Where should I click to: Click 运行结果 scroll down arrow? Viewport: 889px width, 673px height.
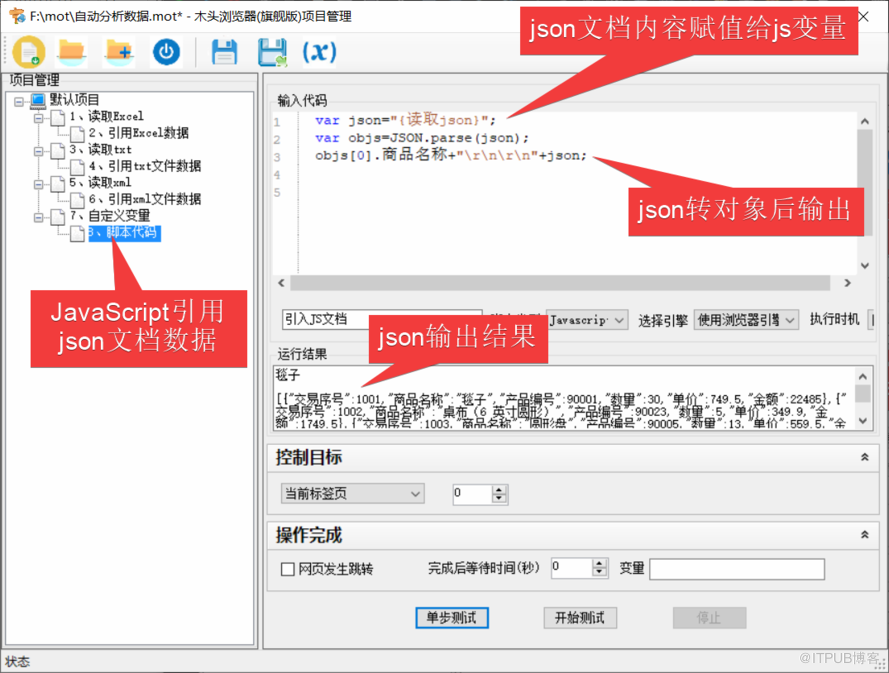[x=863, y=421]
